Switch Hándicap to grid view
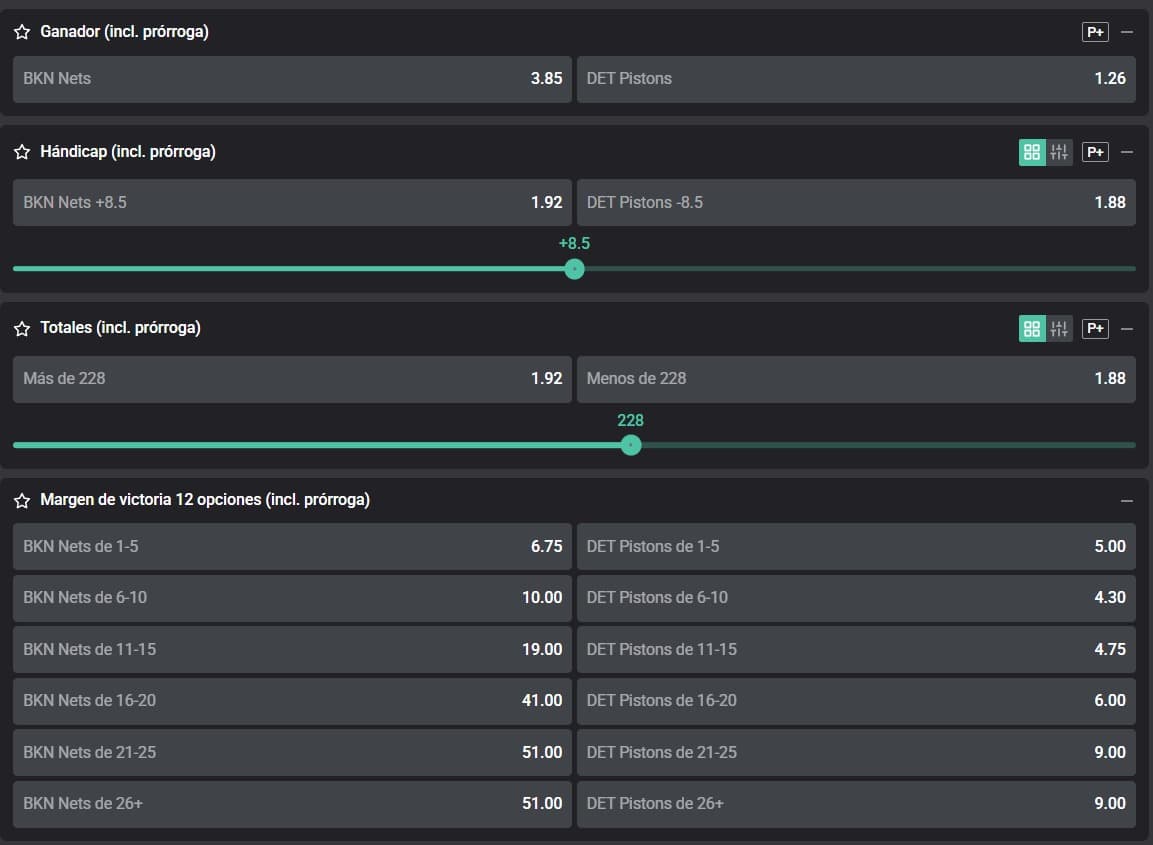The height and width of the screenshot is (845, 1153). point(1032,152)
